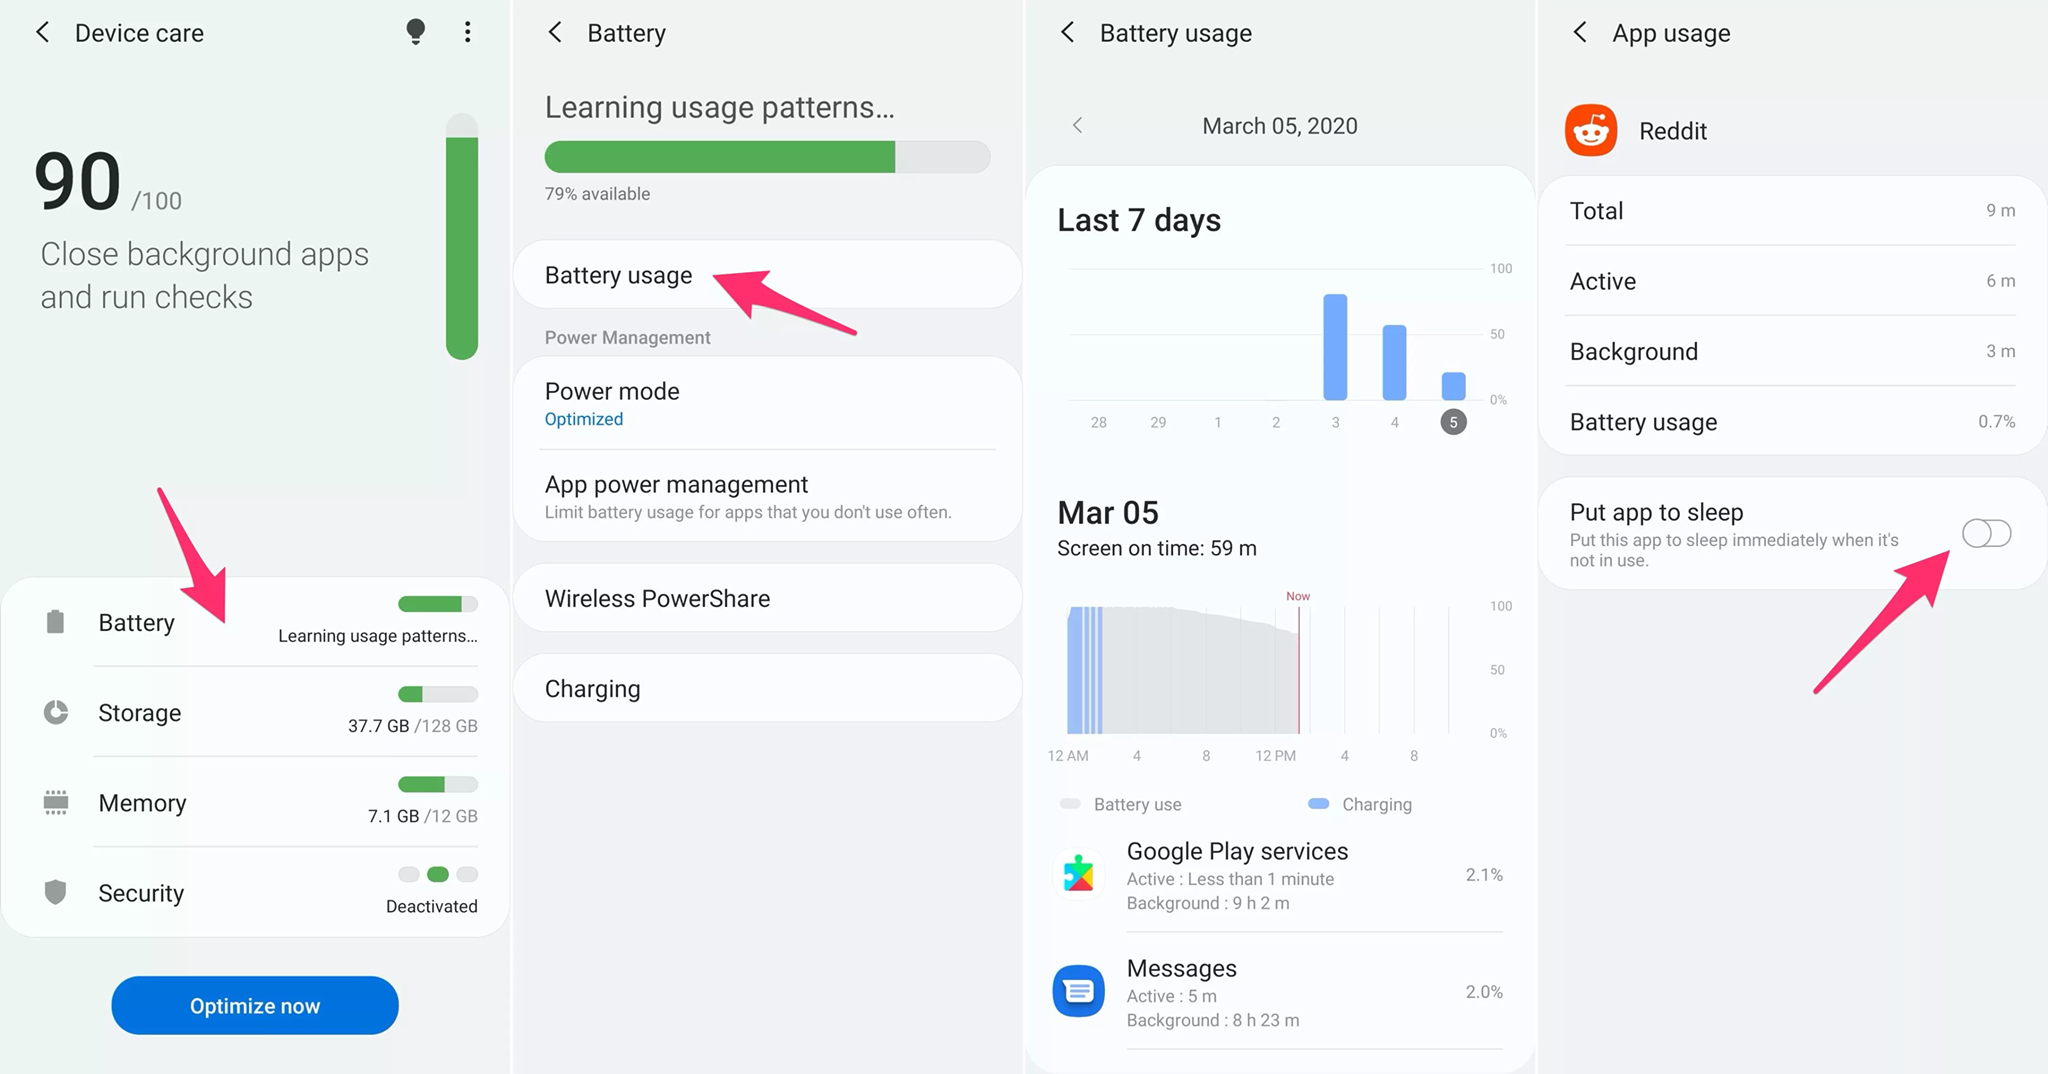The height and width of the screenshot is (1074, 2048).
Task: Tap the Google Play services icon
Action: tap(1078, 875)
